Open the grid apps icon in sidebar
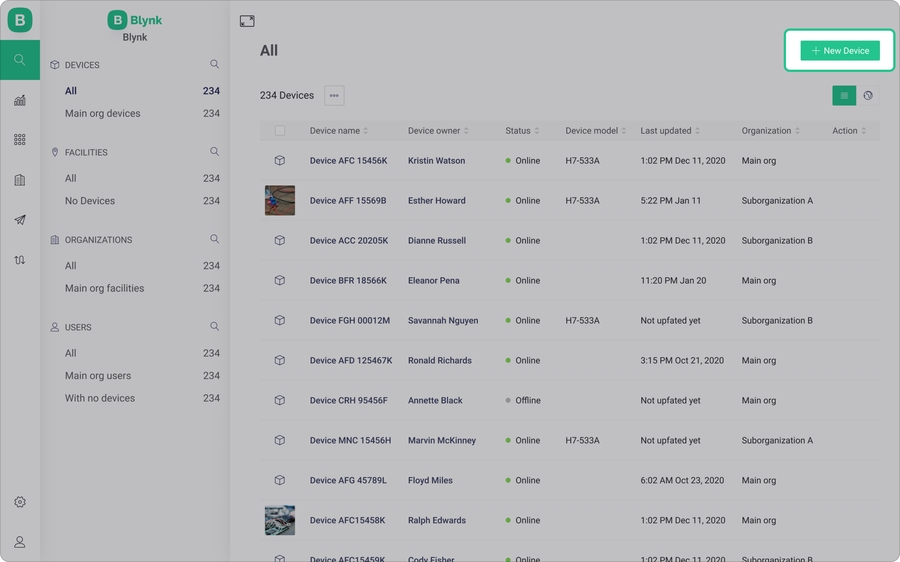The height and width of the screenshot is (562, 900). 20,140
